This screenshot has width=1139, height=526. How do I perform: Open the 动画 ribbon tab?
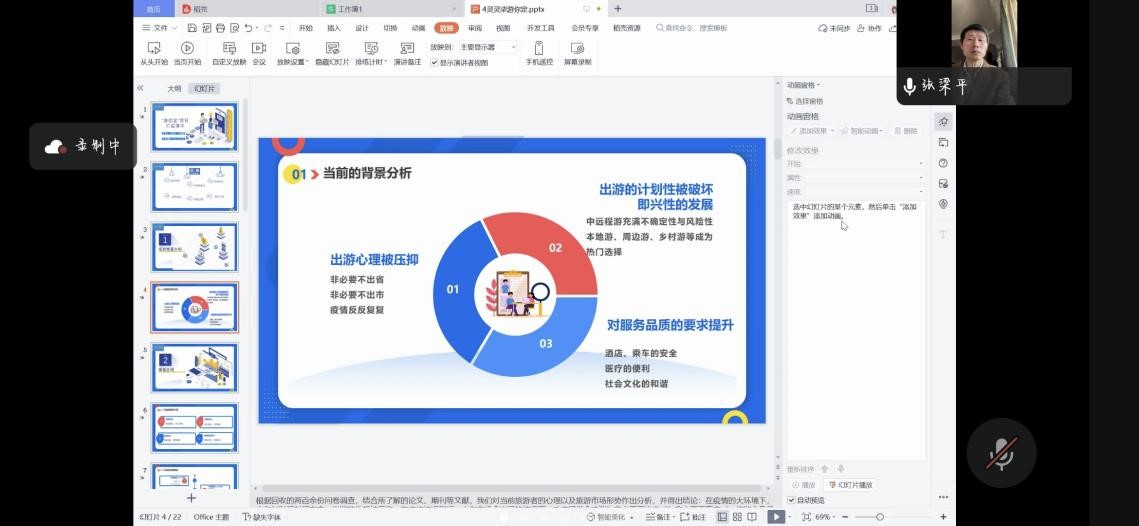[x=418, y=28]
